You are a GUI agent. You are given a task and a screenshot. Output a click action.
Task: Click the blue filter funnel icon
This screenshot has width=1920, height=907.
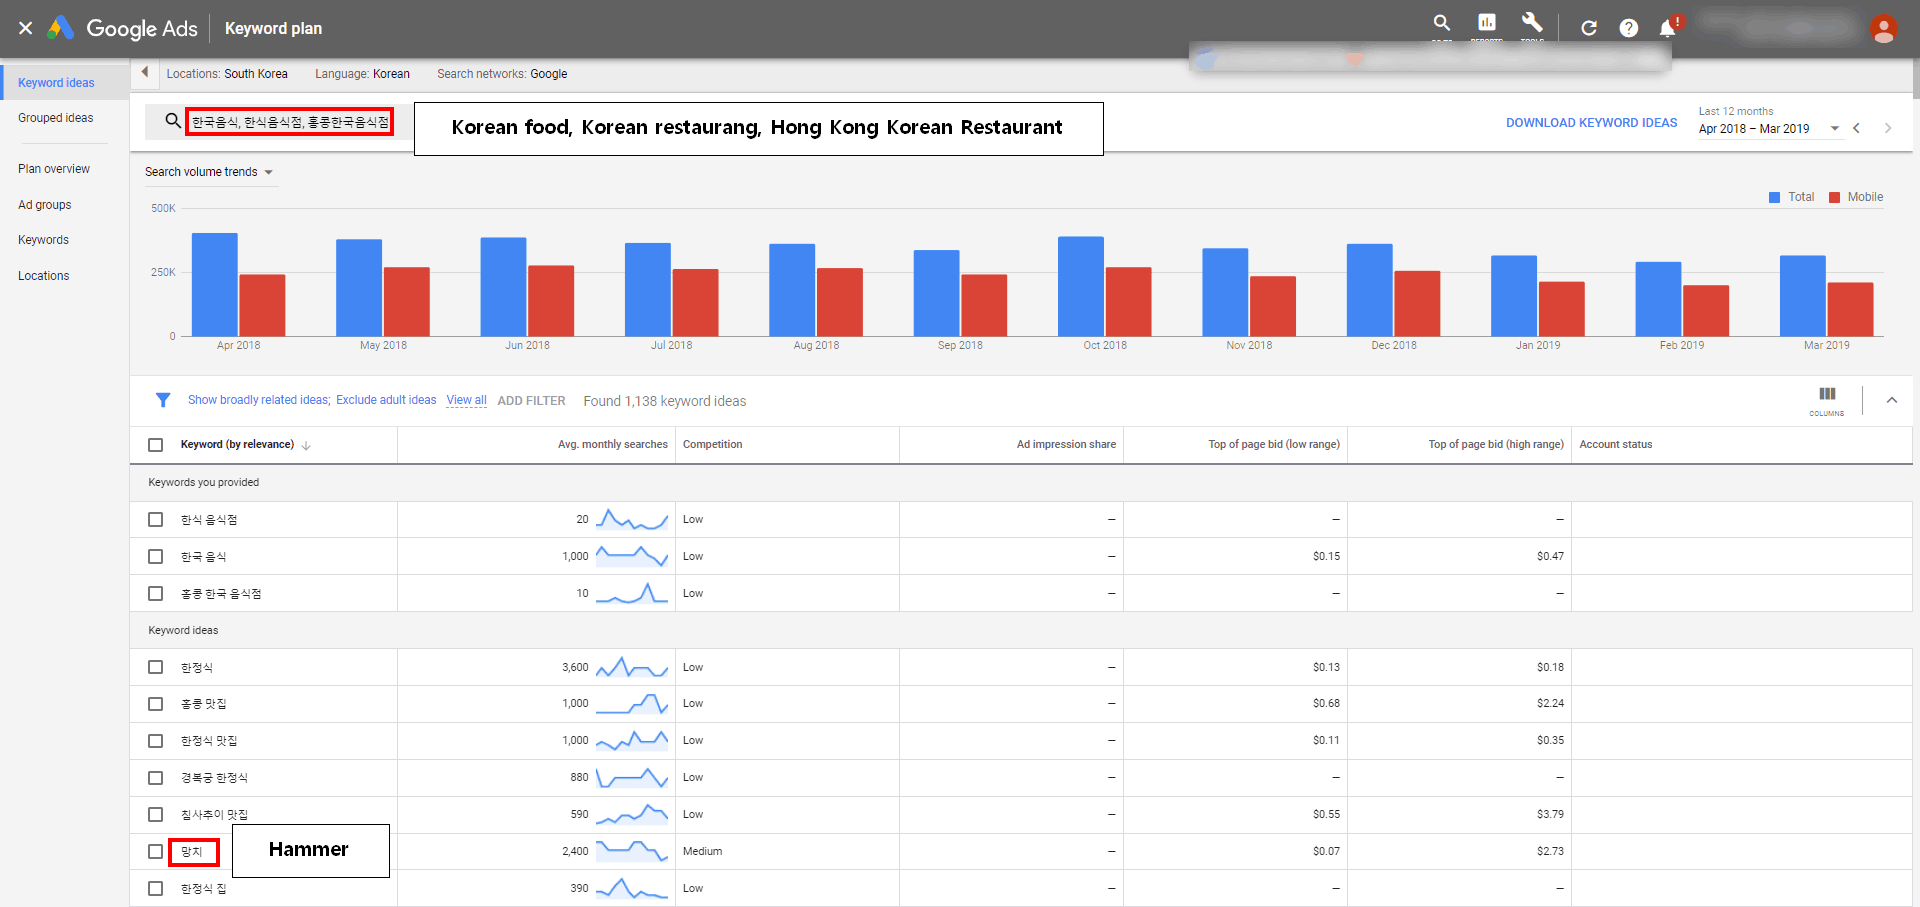coord(163,400)
